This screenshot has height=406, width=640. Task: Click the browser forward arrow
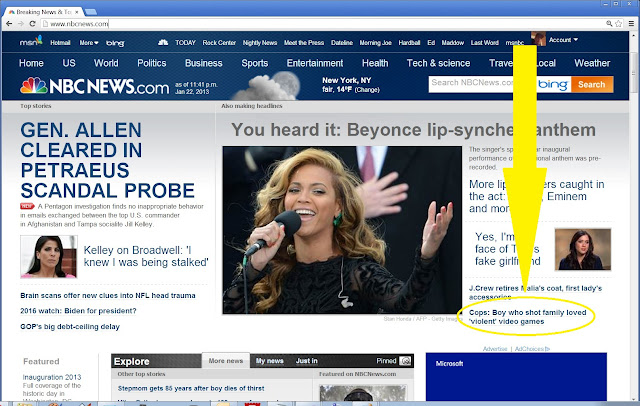tap(20, 24)
